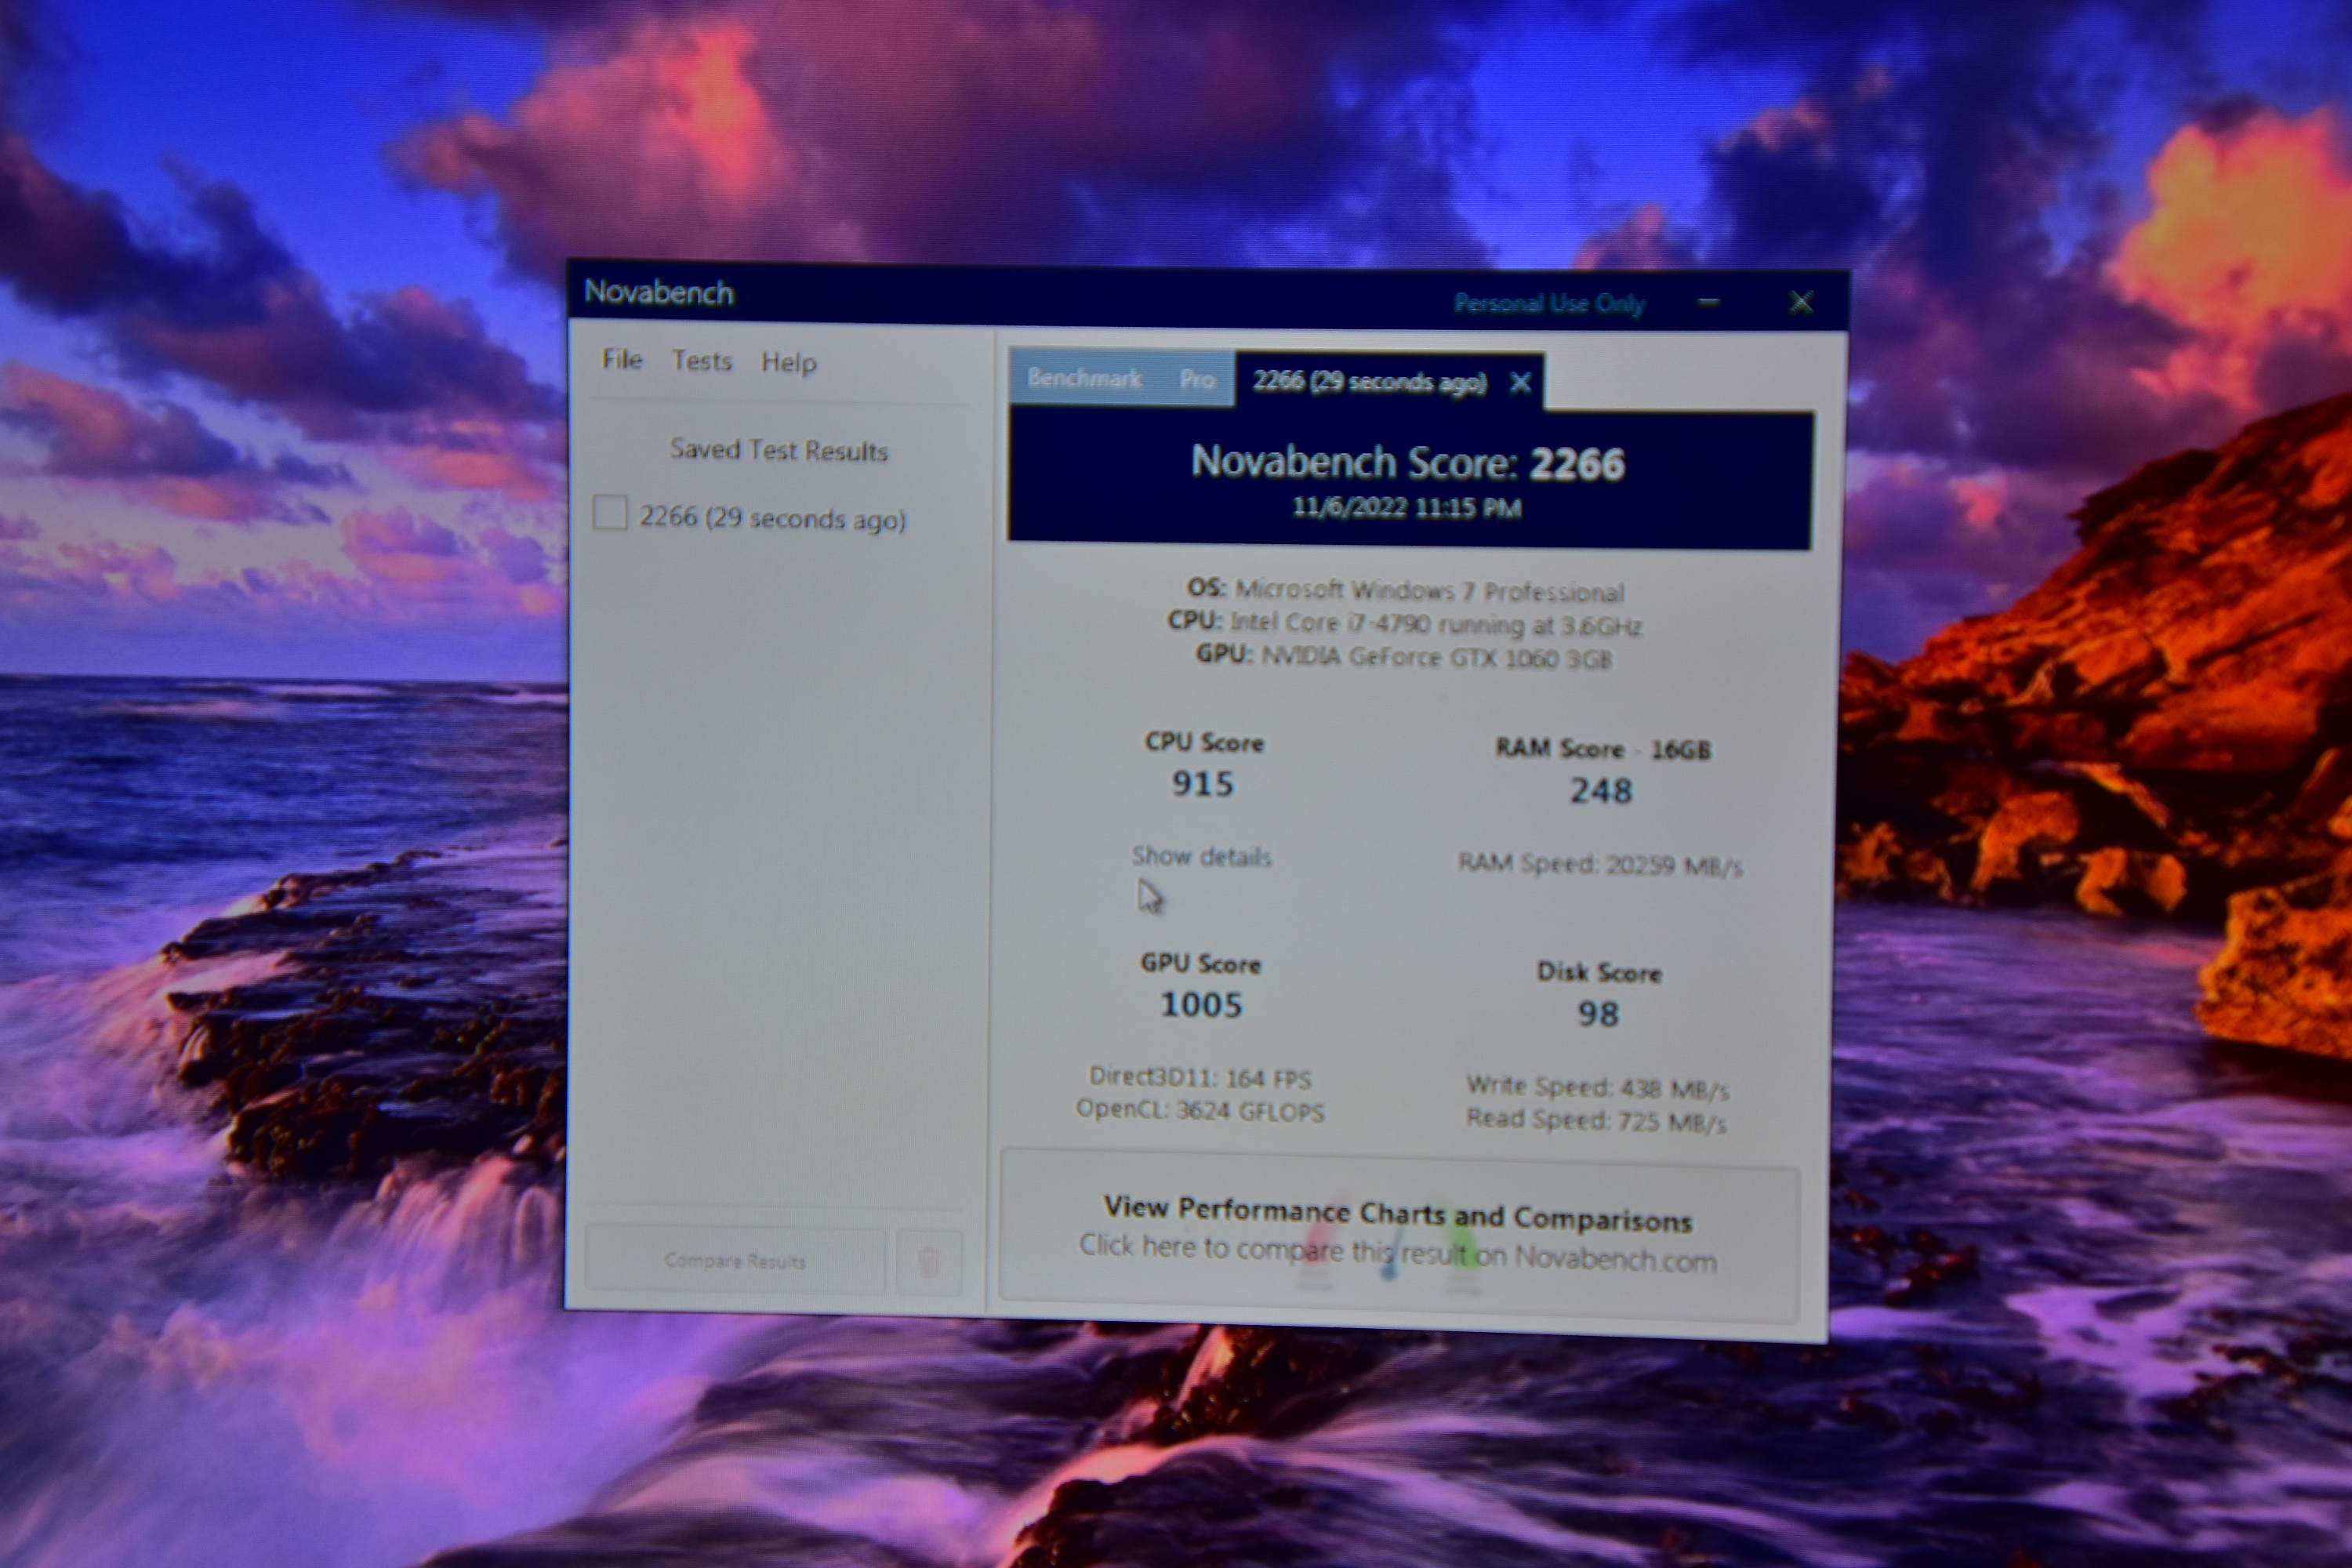The width and height of the screenshot is (2352, 1568).
Task: Click the OS line 'Microsoft Windows 7 Professional'
Action: pyautogui.click(x=1405, y=590)
